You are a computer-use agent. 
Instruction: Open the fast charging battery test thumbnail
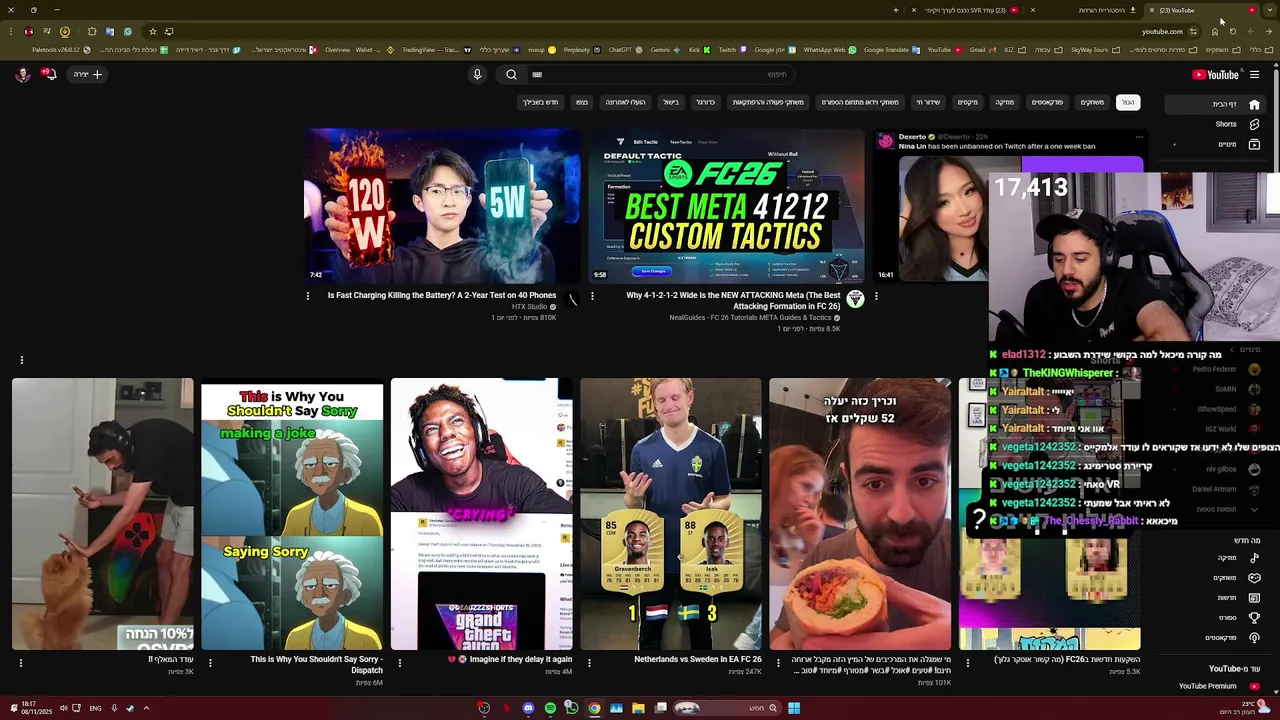click(x=442, y=205)
